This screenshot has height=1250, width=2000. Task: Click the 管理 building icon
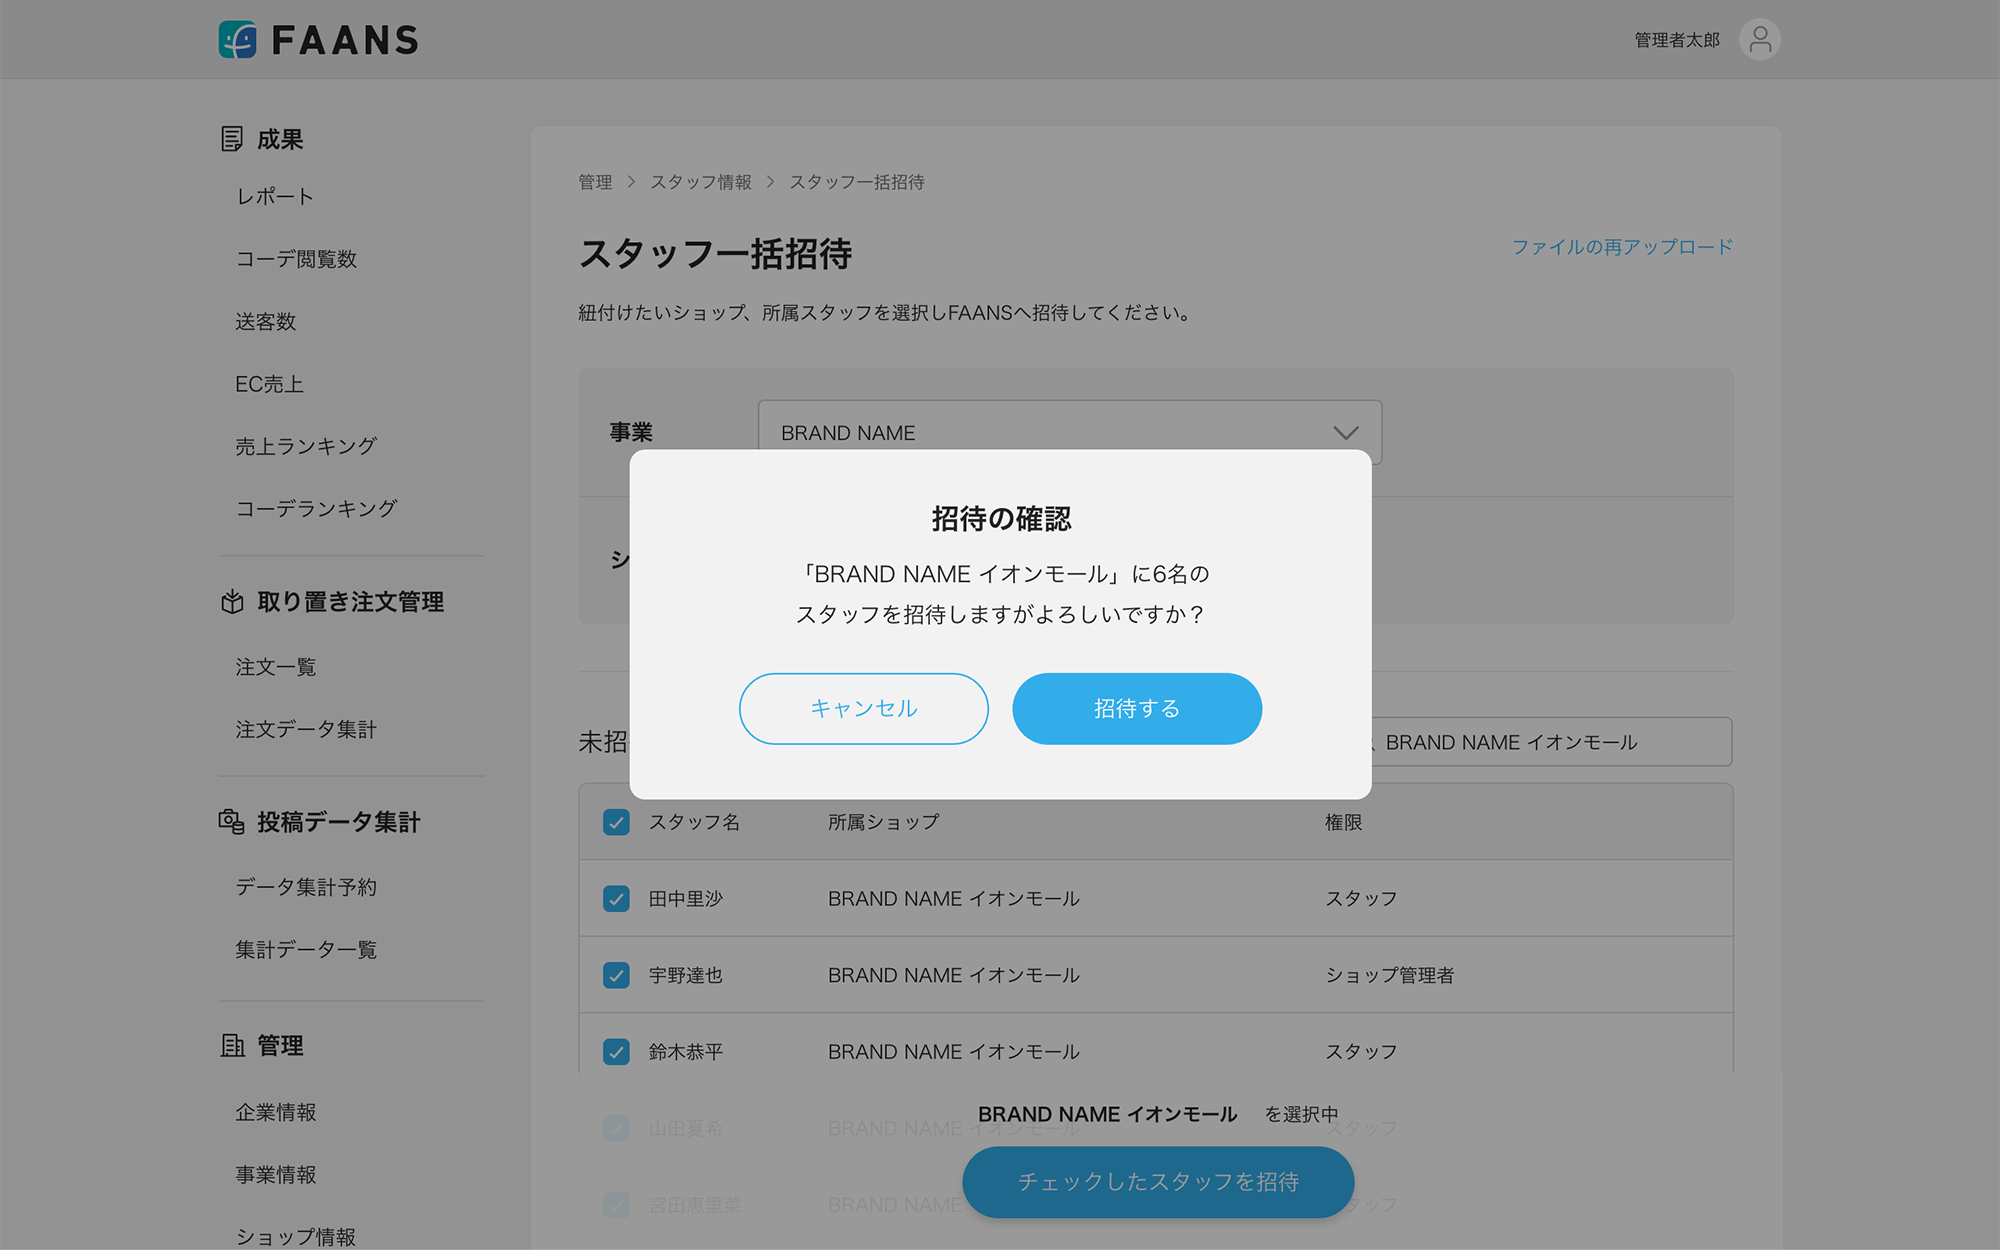pyautogui.click(x=232, y=1046)
